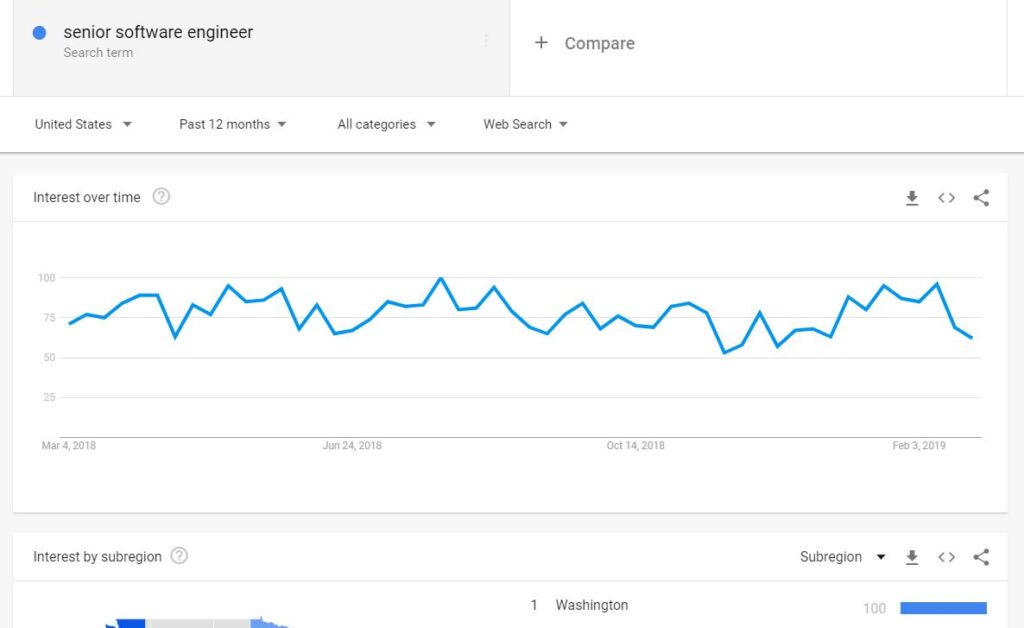Click the chart peak near 100 line
Screen dimensions: 1024x628
441,279
